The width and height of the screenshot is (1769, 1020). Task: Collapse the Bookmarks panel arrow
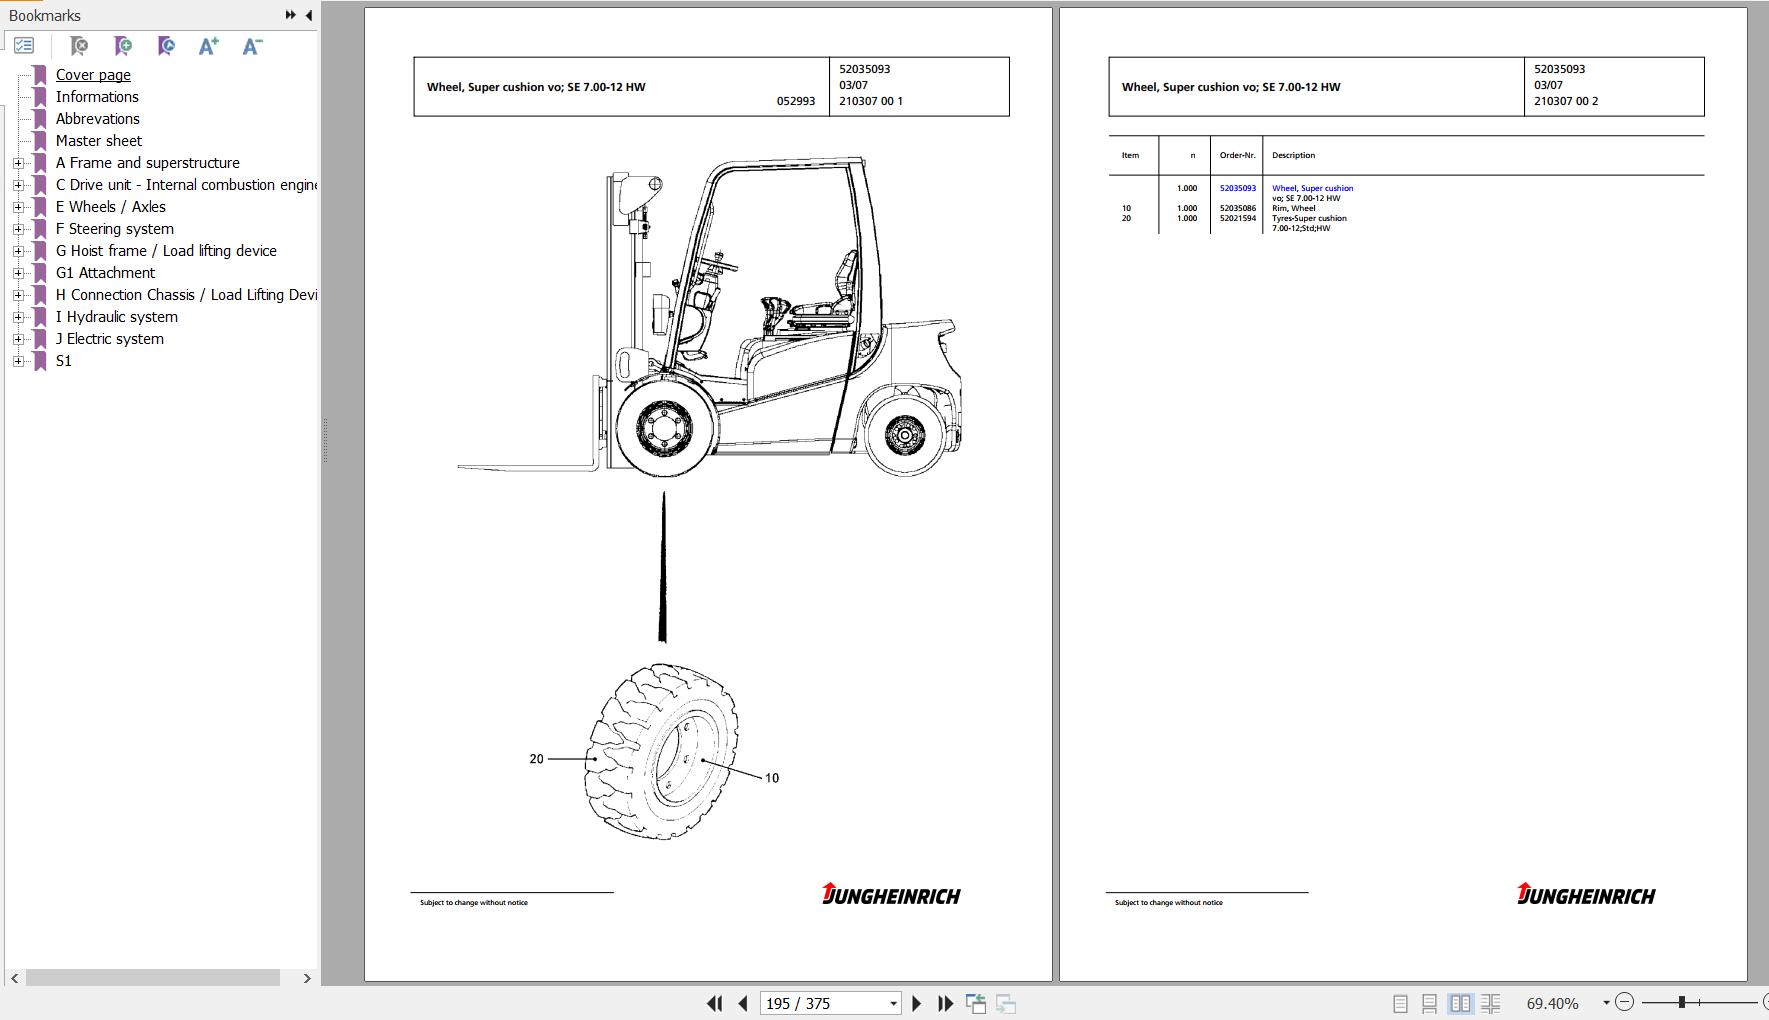click(308, 15)
